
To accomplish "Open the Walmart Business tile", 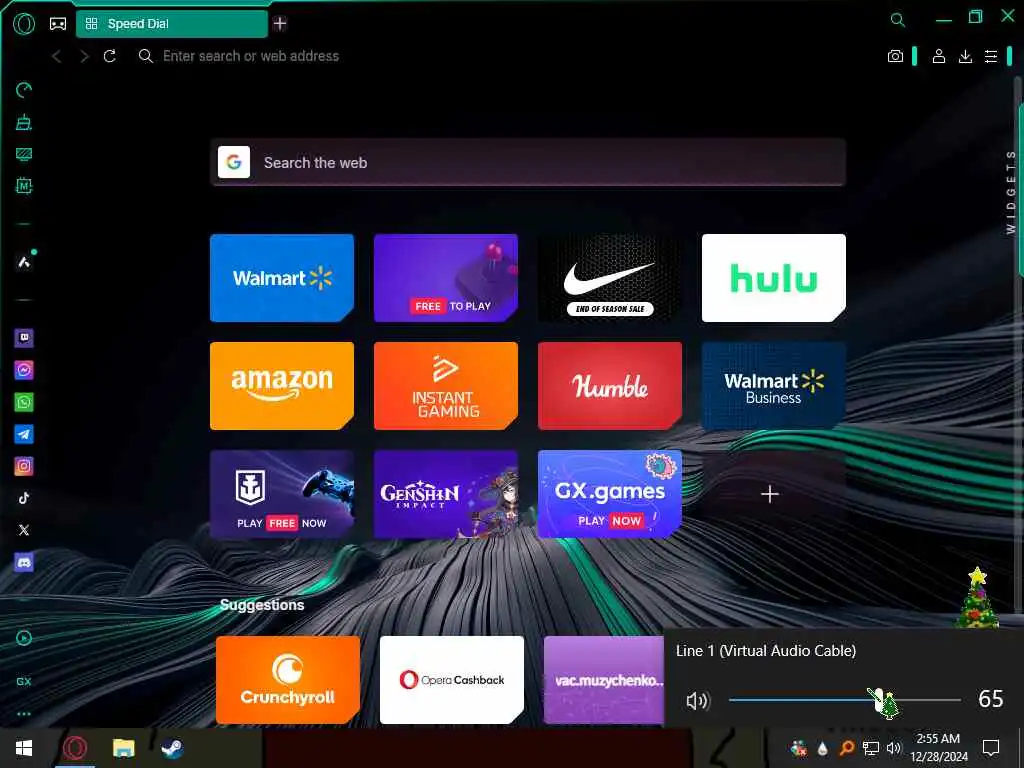I will 774,386.
